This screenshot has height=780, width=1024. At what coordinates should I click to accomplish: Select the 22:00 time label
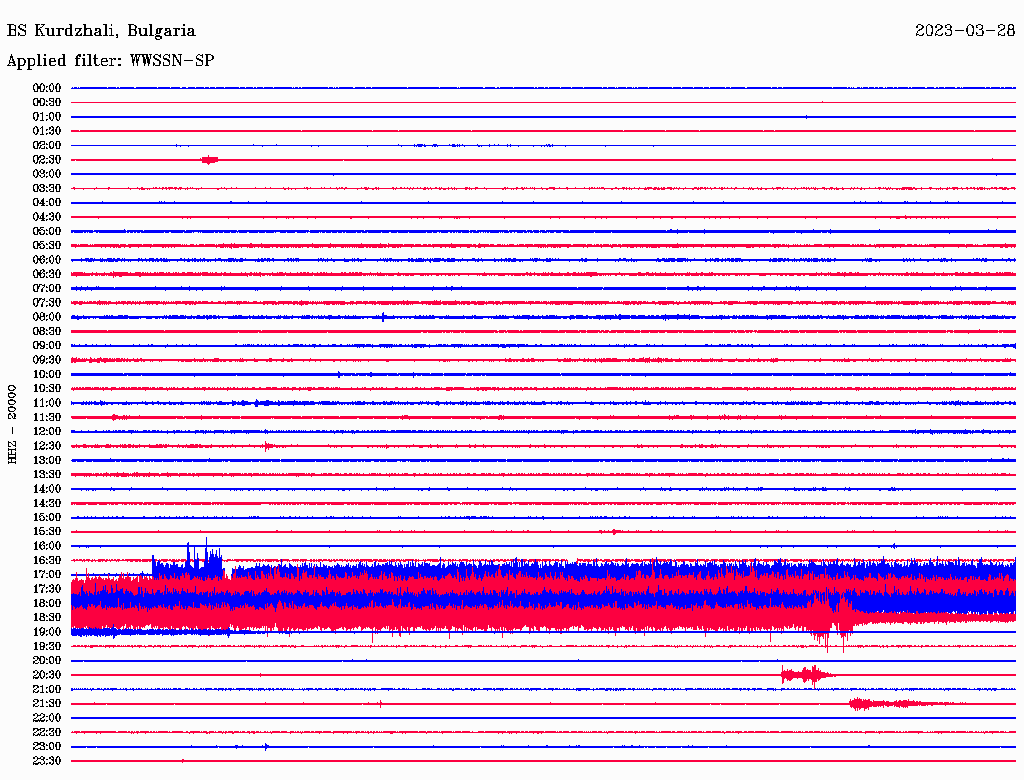(x=47, y=718)
